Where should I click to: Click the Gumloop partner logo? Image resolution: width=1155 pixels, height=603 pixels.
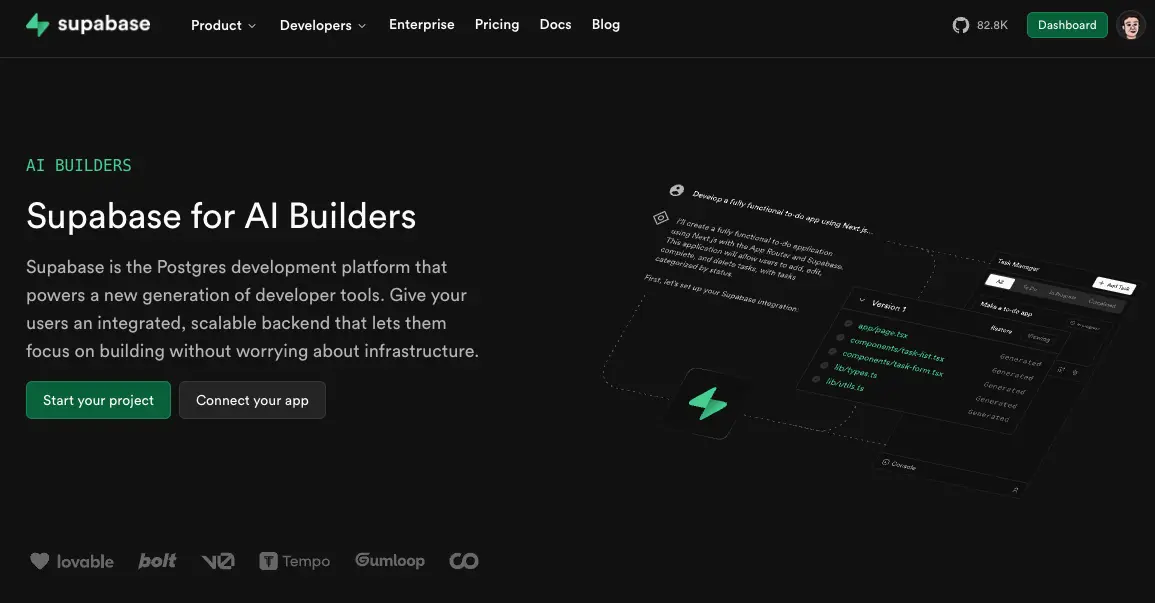(390, 561)
